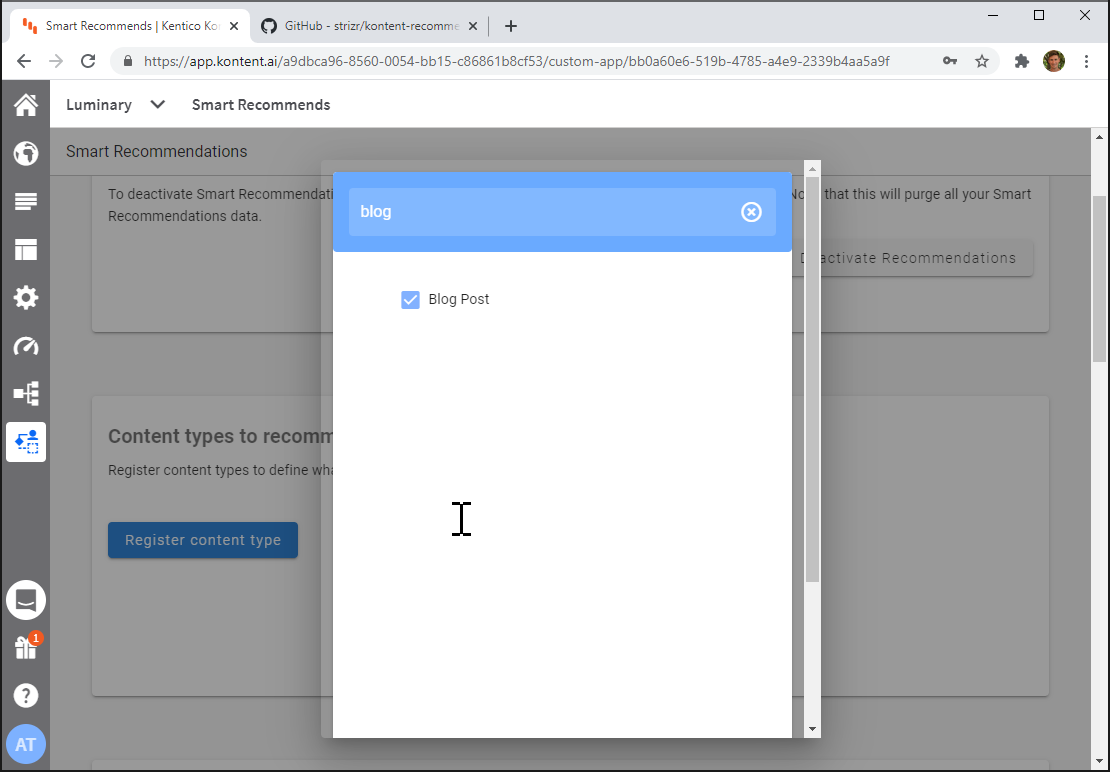Uncheck the Blog Post checkbox
This screenshot has width=1110, height=772.
(x=410, y=298)
